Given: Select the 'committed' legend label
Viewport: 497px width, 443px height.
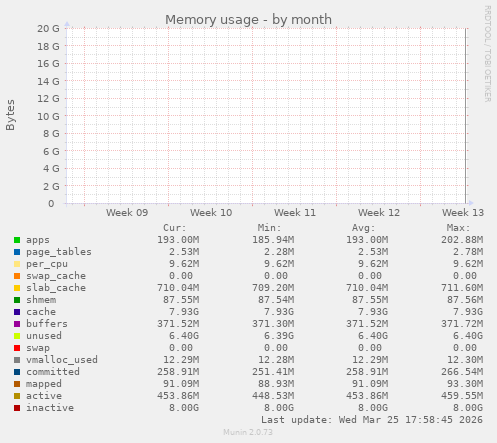Looking at the screenshot, I should 53,372.
